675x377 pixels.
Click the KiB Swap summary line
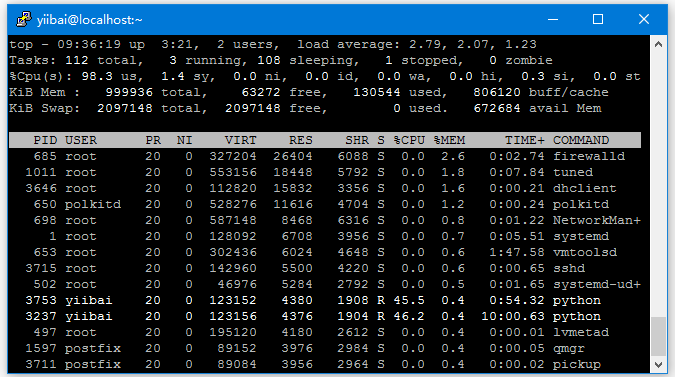305,108
